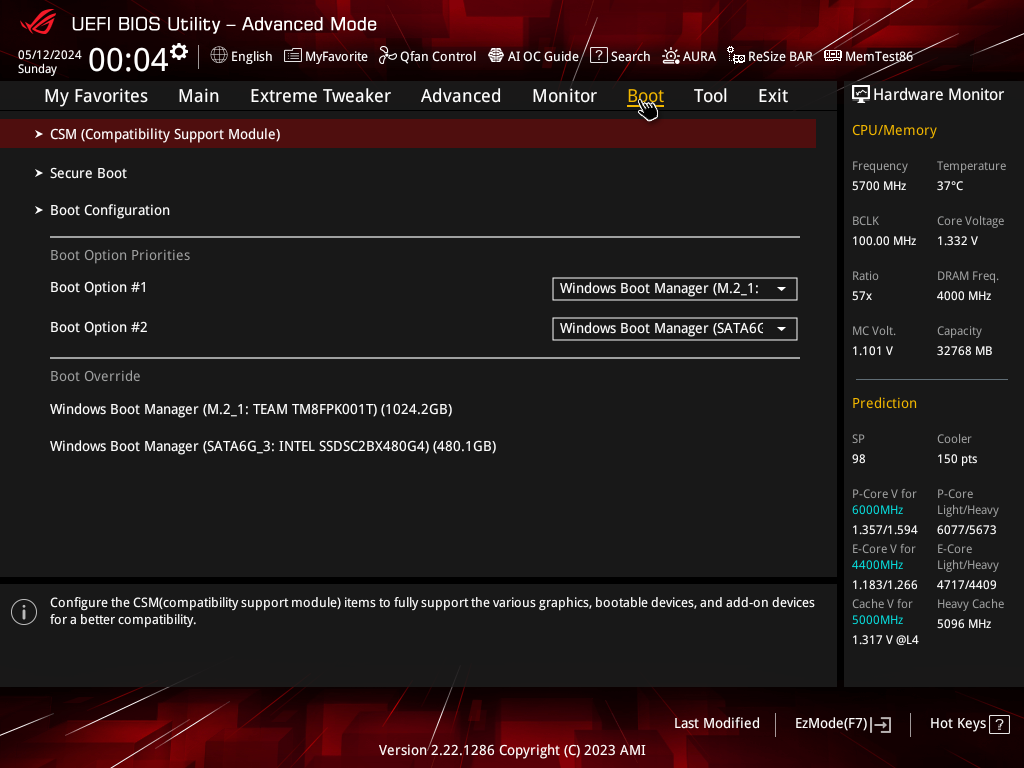Viewport: 1024px width, 768px height.
Task: Click the 5000MHz Cache value
Action: click(x=877, y=620)
